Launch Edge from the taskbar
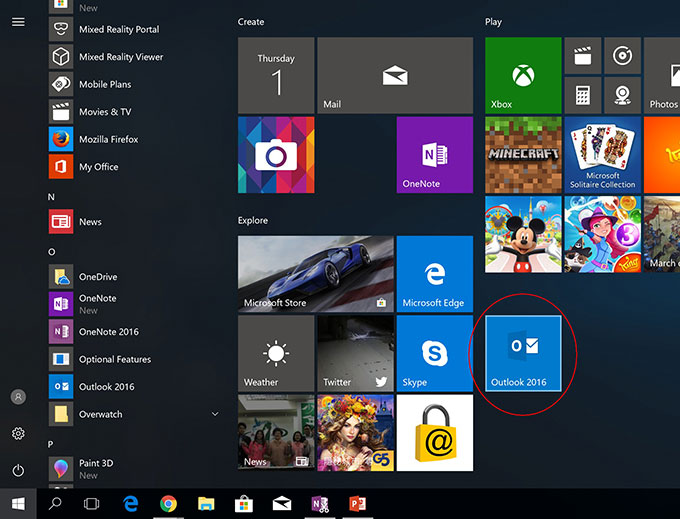Screen dimensions: 680x519 point(131,503)
